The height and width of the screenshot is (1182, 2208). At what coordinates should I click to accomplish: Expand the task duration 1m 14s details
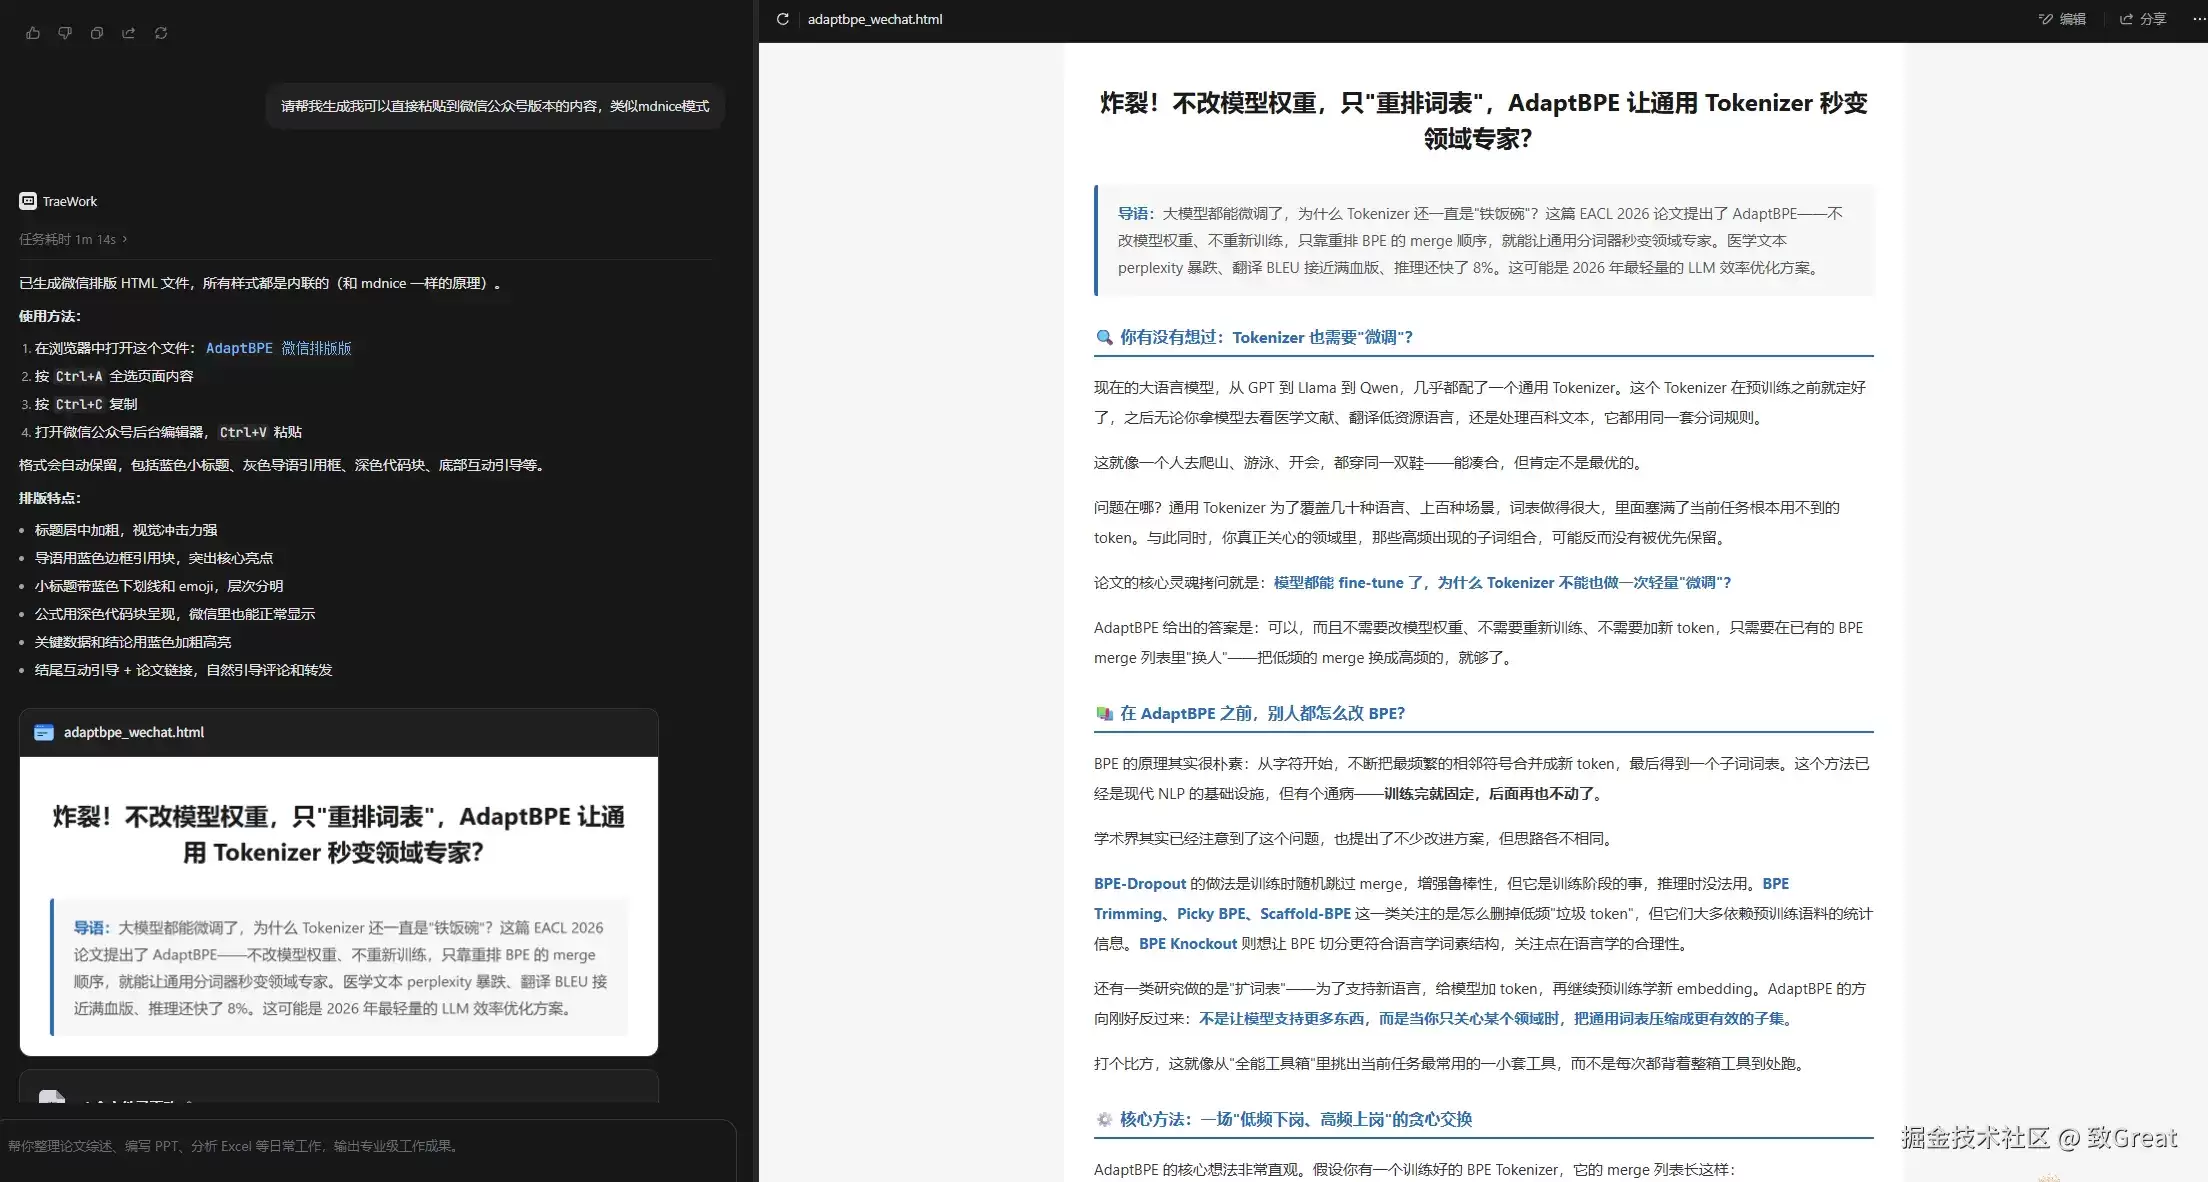pyautogui.click(x=73, y=239)
